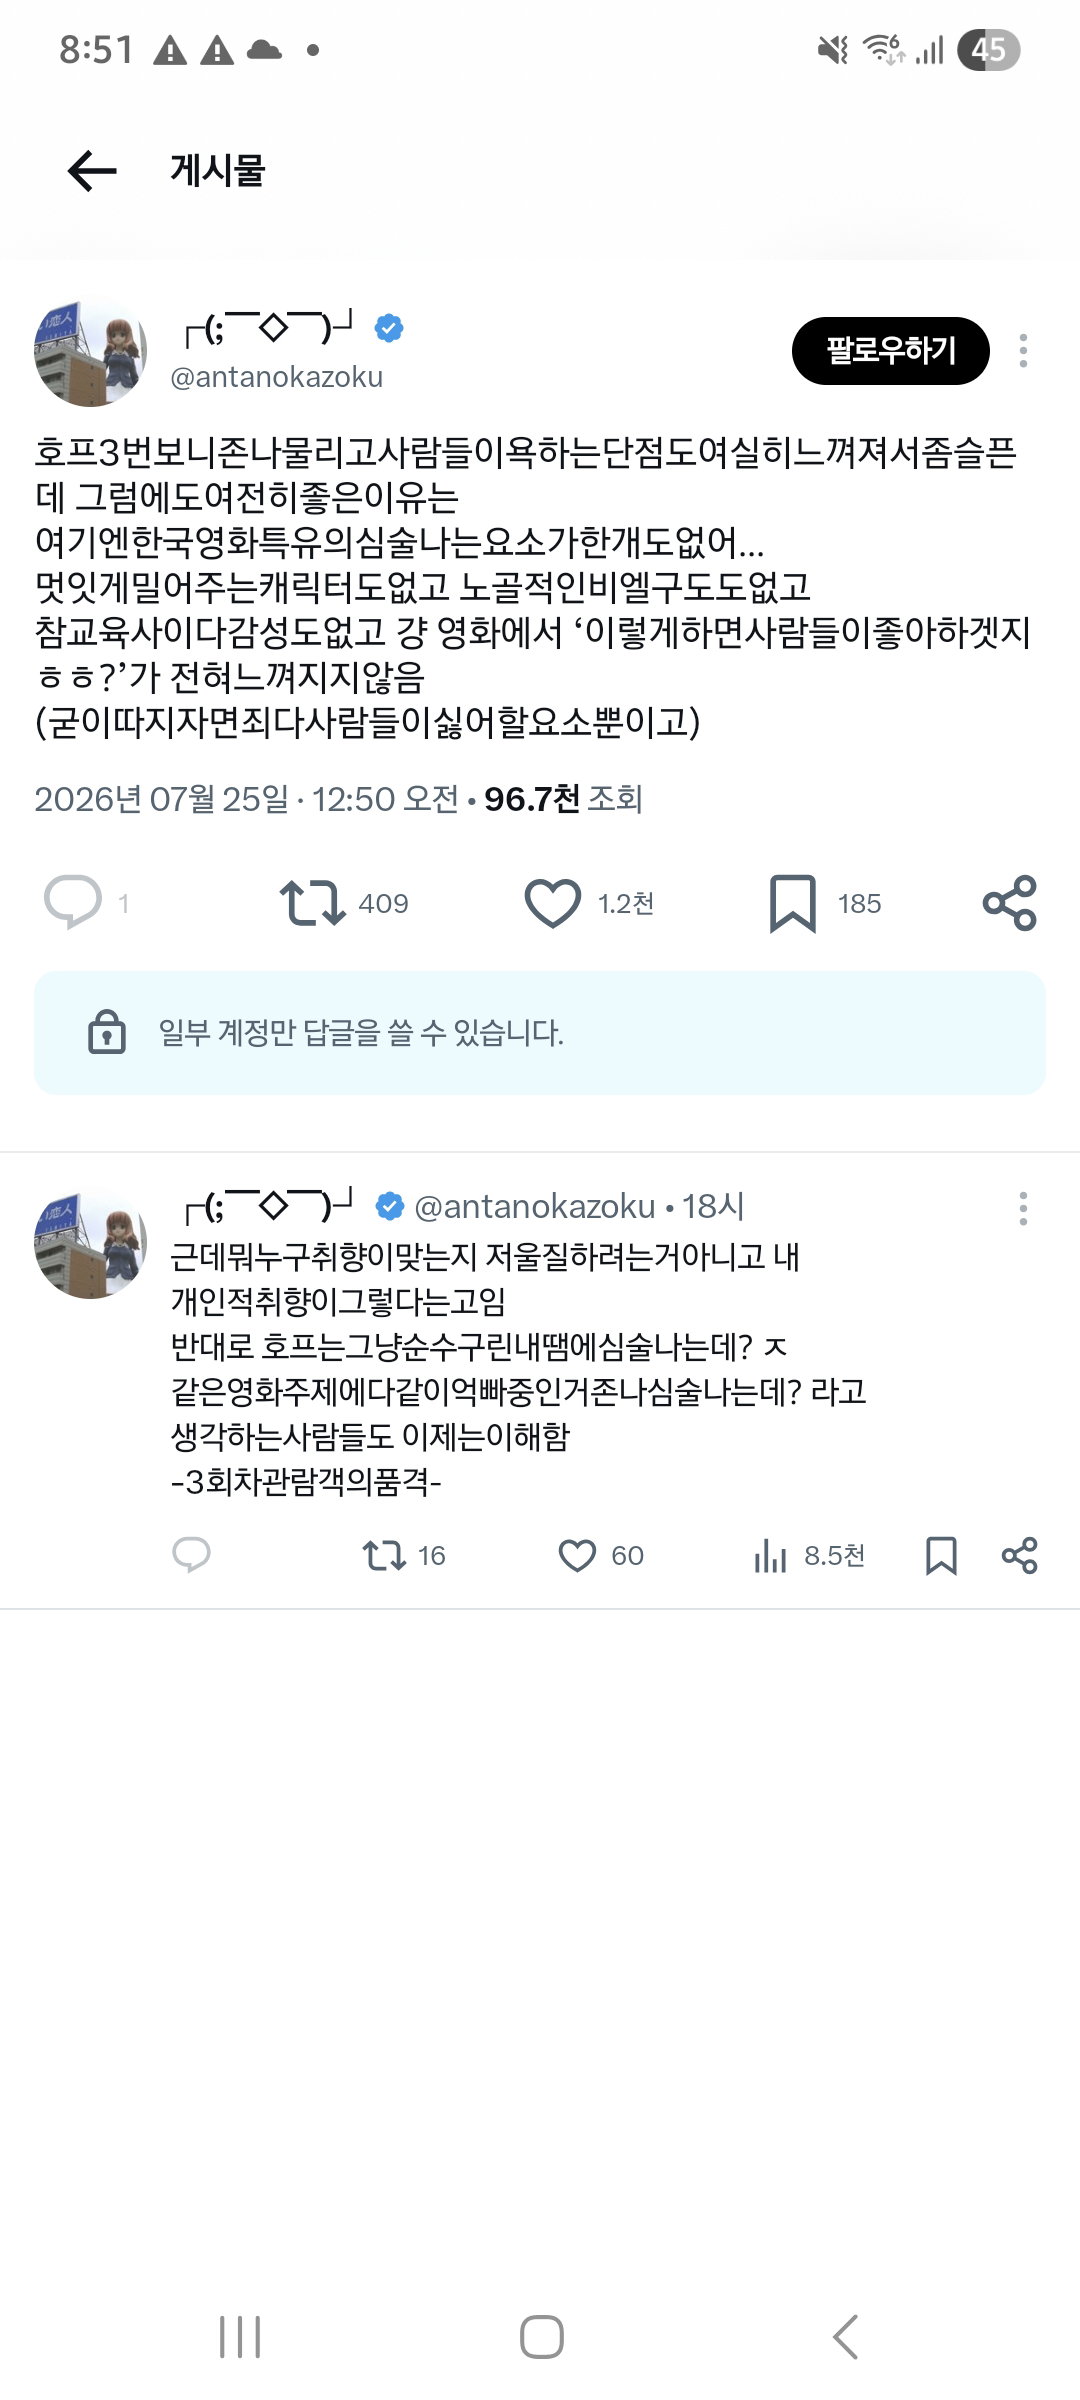1080x2400 pixels.
Task: Like the main post with 1.2천 likes
Action: click(x=552, y=903)
